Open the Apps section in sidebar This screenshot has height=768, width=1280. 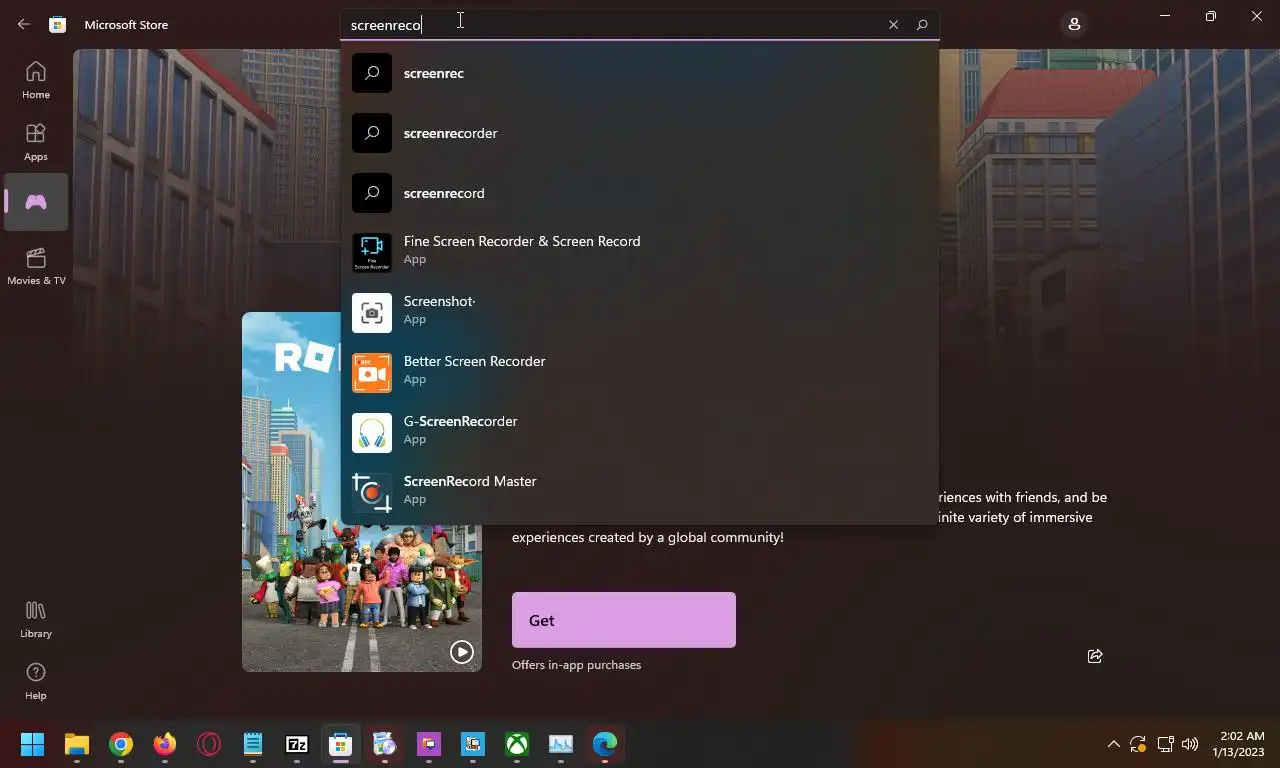pos(36,142)
